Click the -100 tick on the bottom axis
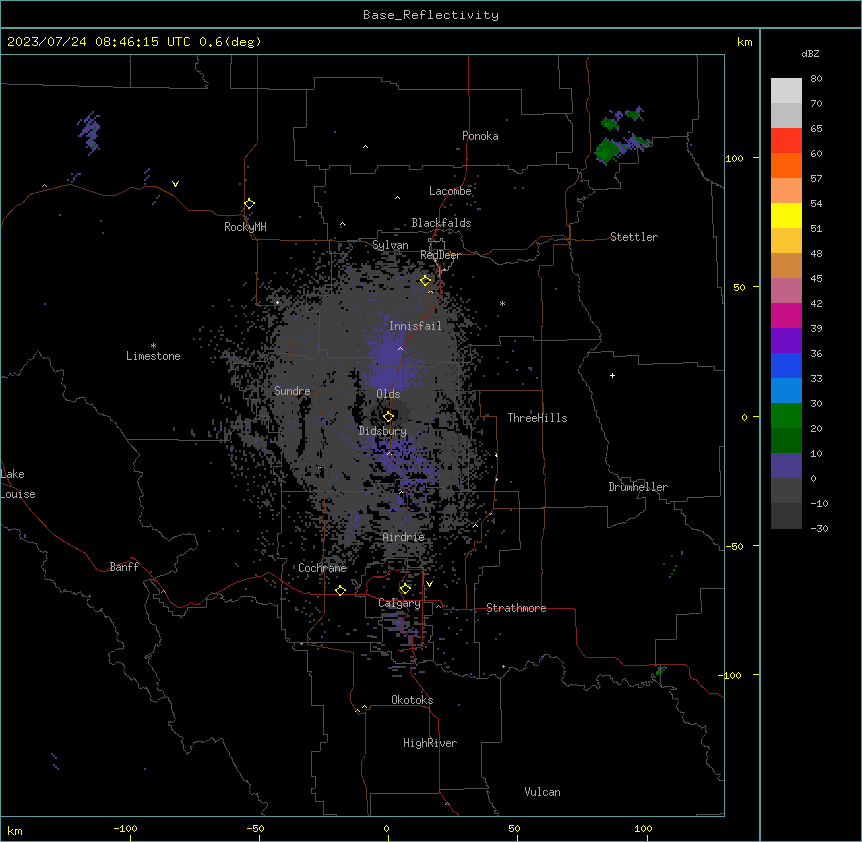The height and width of the screenshot is (842, 862). (x=125, y=828)
